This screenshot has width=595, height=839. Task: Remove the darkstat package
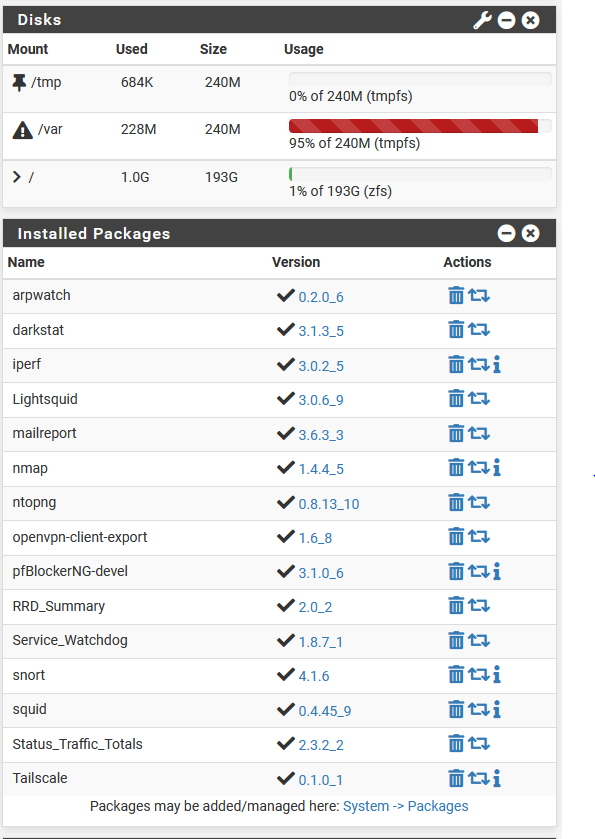(x=456, y=330)
